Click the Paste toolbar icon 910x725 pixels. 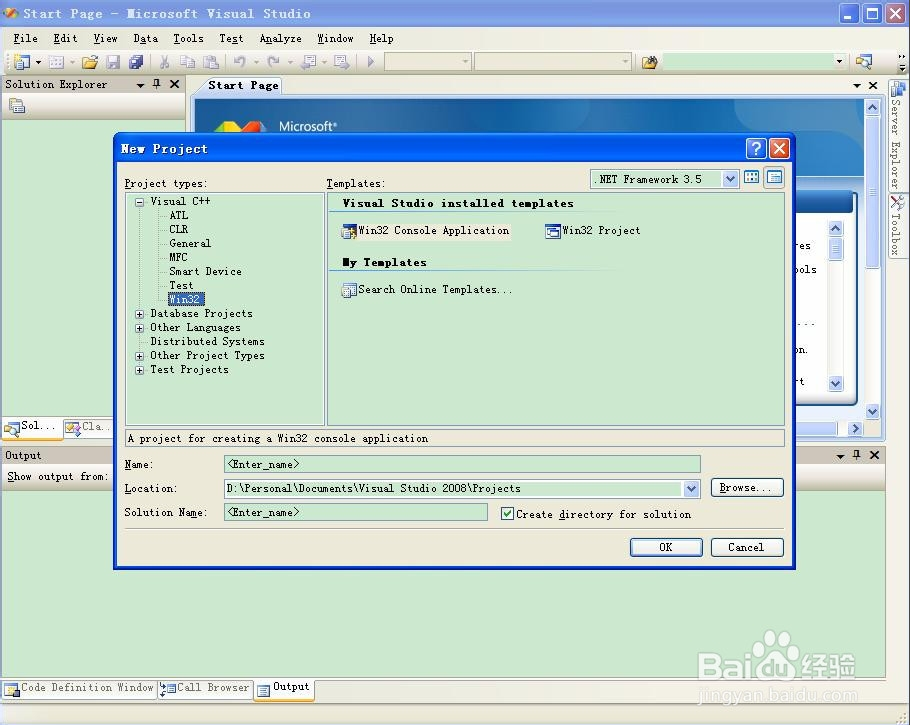(x=211, y=62)
